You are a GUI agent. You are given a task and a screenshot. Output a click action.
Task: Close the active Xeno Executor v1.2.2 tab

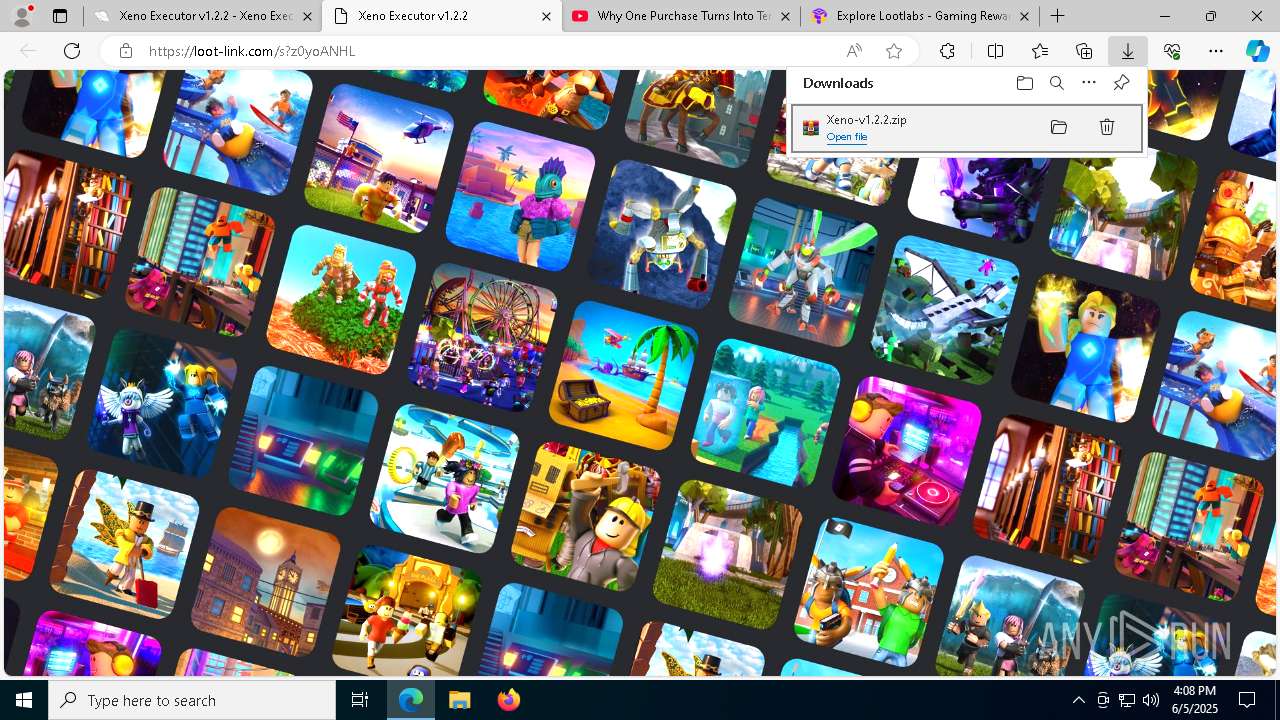(x=545, y=16)
